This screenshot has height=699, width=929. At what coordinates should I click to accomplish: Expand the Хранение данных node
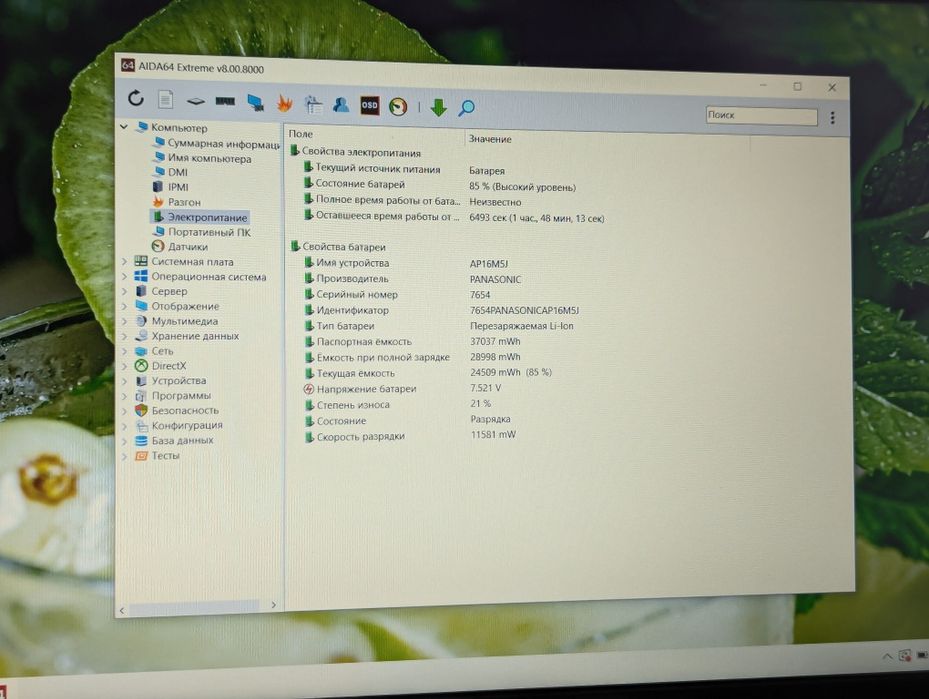124,336
